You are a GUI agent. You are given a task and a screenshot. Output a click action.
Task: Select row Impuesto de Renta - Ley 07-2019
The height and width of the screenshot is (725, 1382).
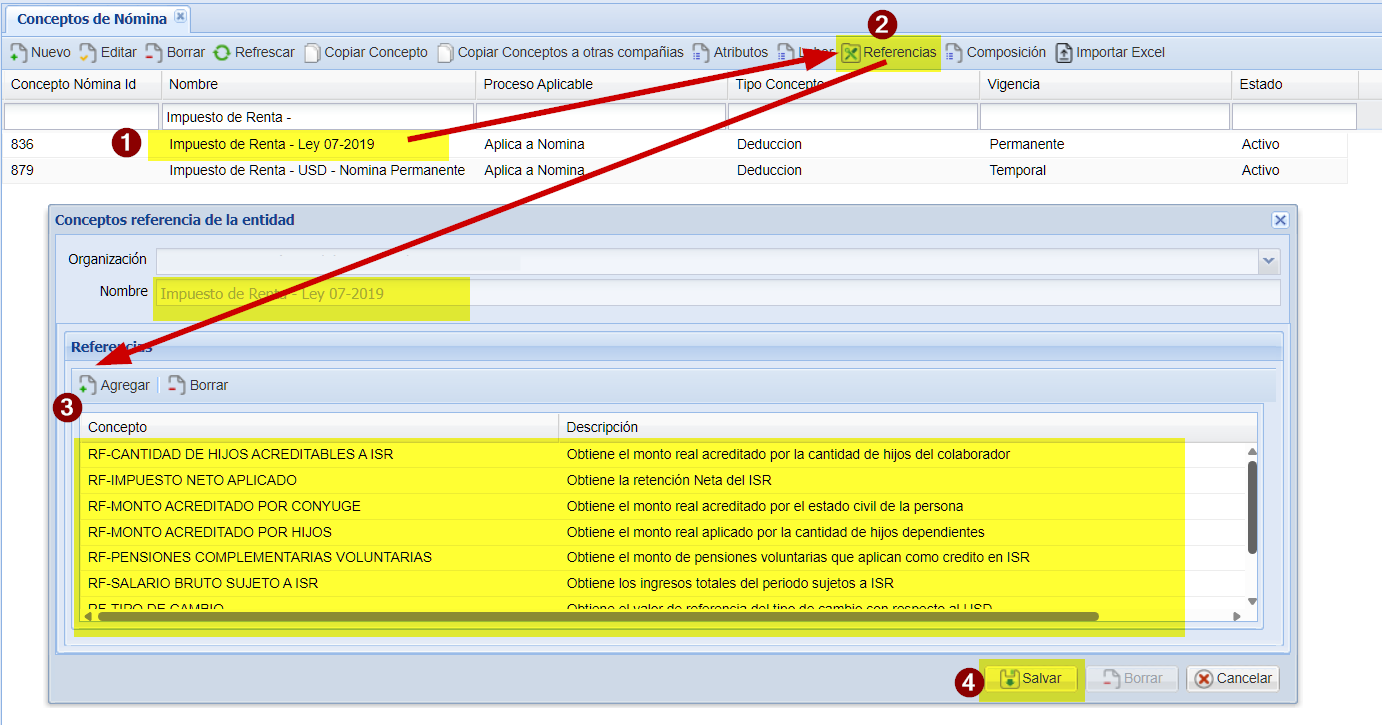pyautogui.click(x=271, y=144)
